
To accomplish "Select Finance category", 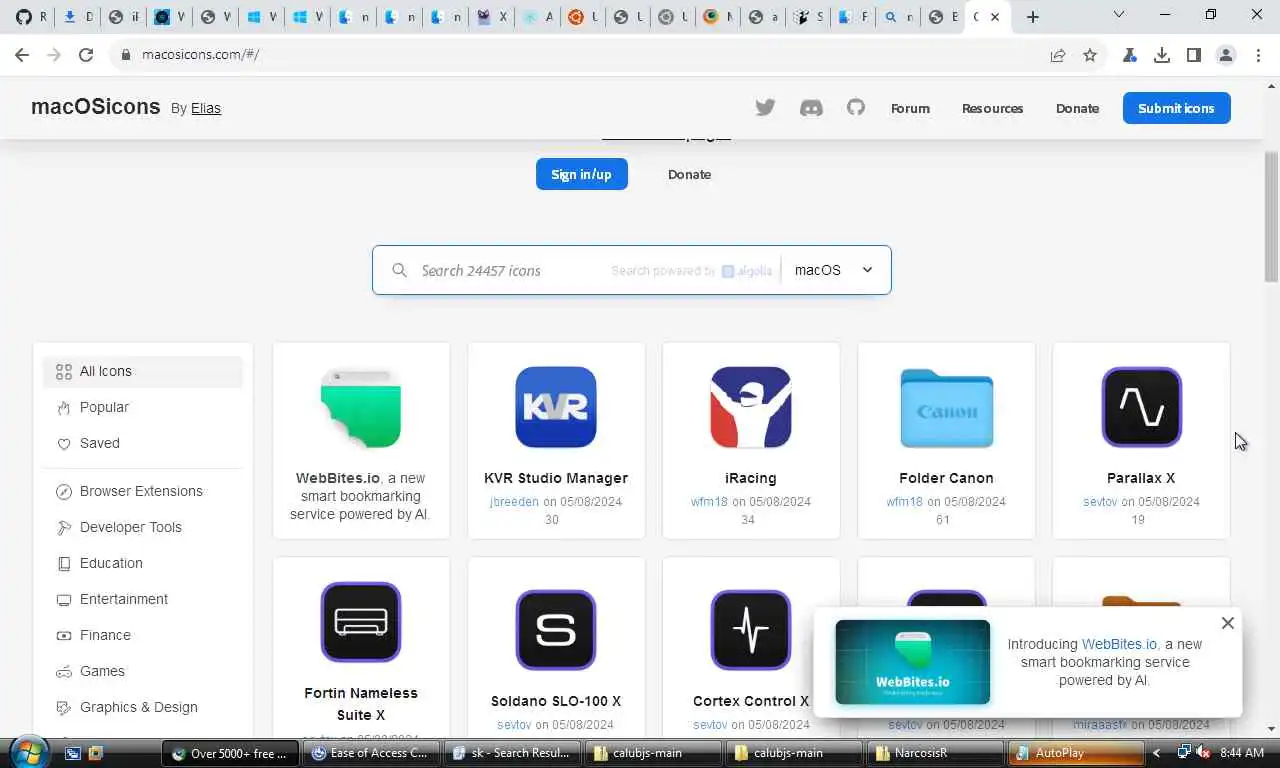I will tap(143, 635).
